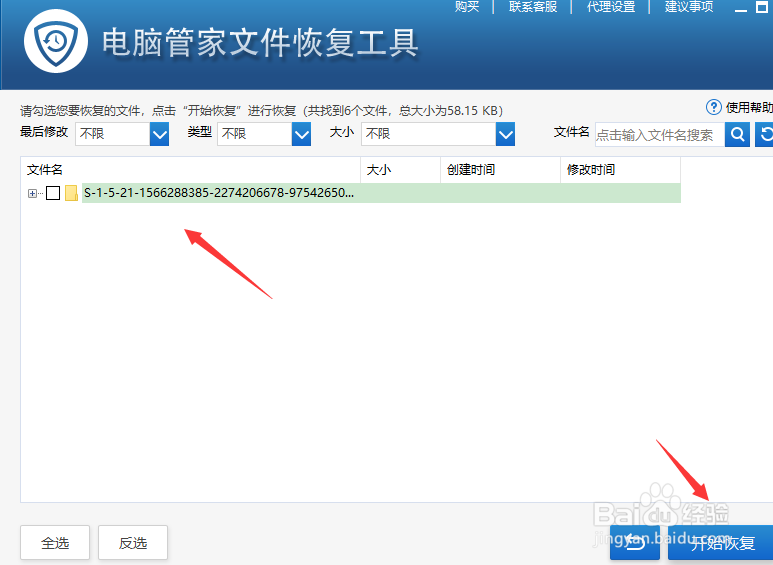Click the 大小 combo box field
This screenshot has height=565, width=773.
(438, 134)
